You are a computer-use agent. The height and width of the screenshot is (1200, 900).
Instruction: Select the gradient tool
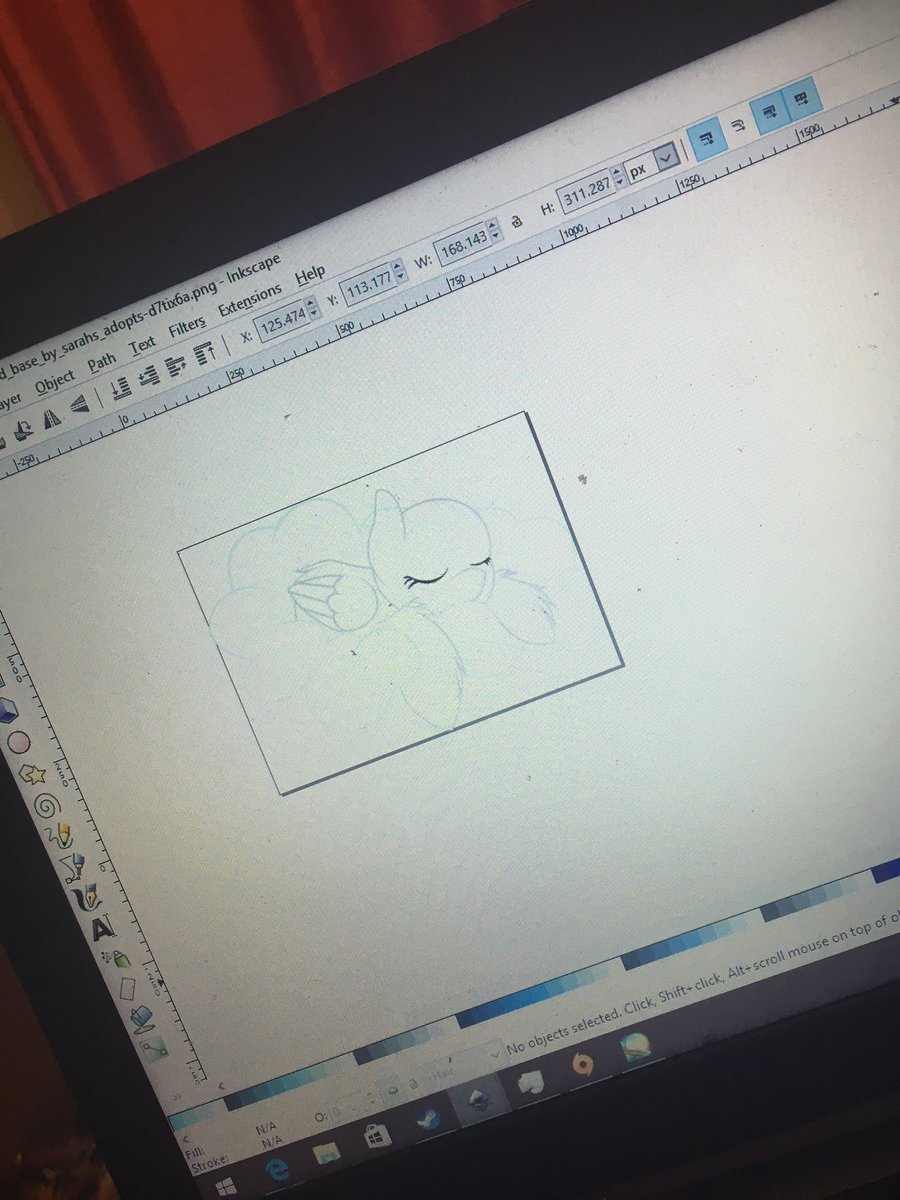pos(153,1048)
